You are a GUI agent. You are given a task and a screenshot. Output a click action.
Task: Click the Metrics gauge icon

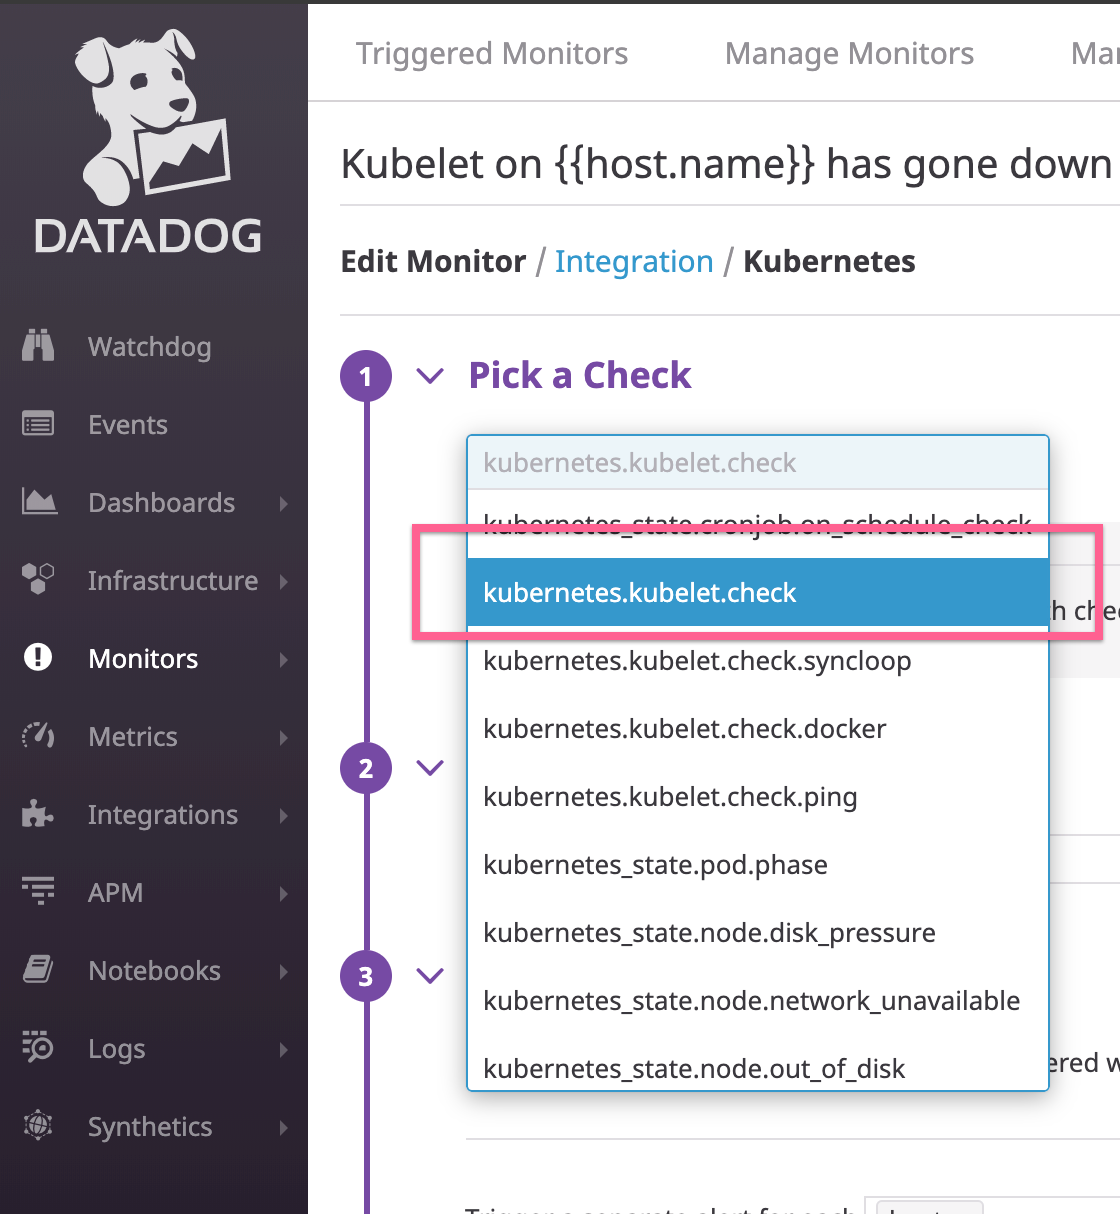pyautogui.click(x=38, y=735)
